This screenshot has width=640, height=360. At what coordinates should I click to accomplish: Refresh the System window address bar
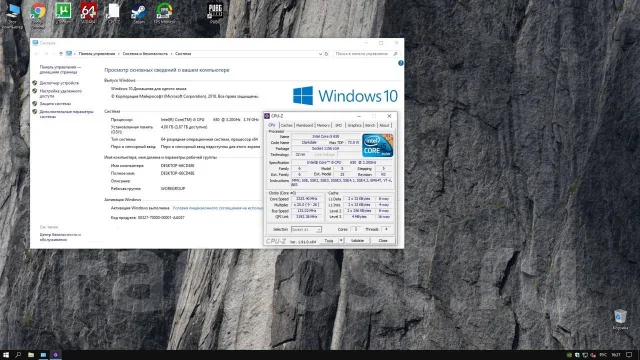[x=326, y=53]
